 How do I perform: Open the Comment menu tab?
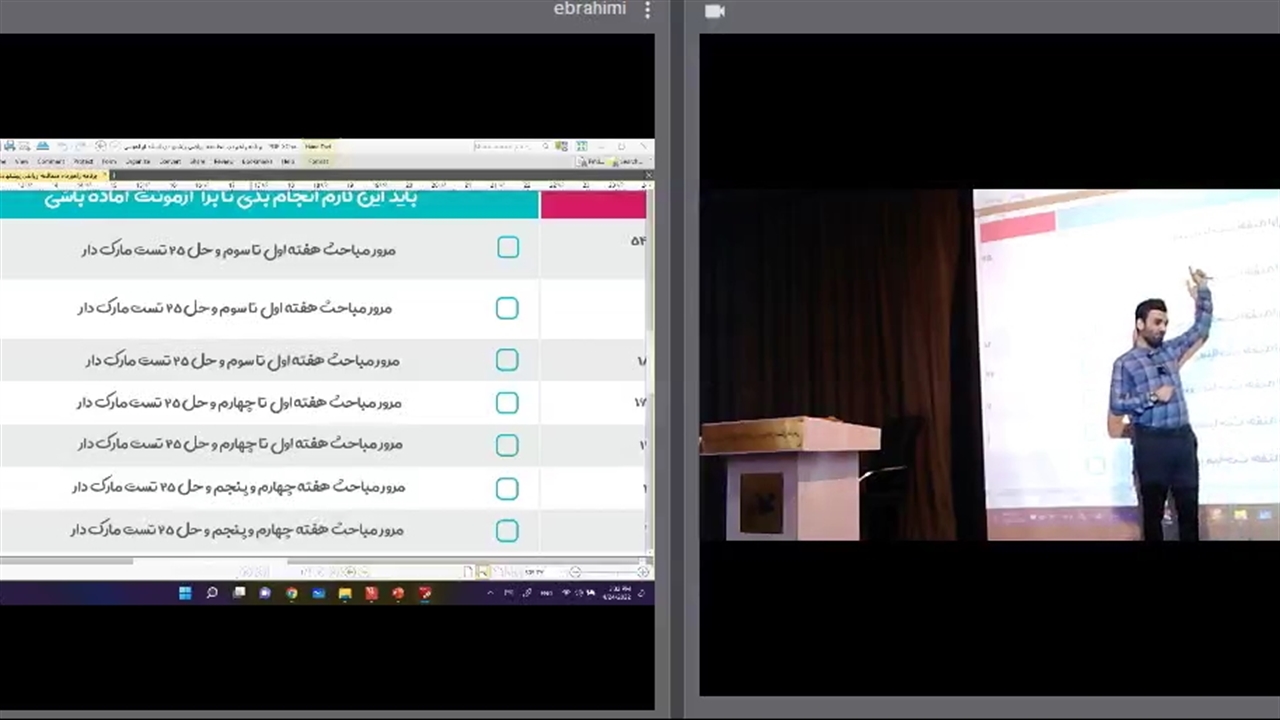pos(51,161)
